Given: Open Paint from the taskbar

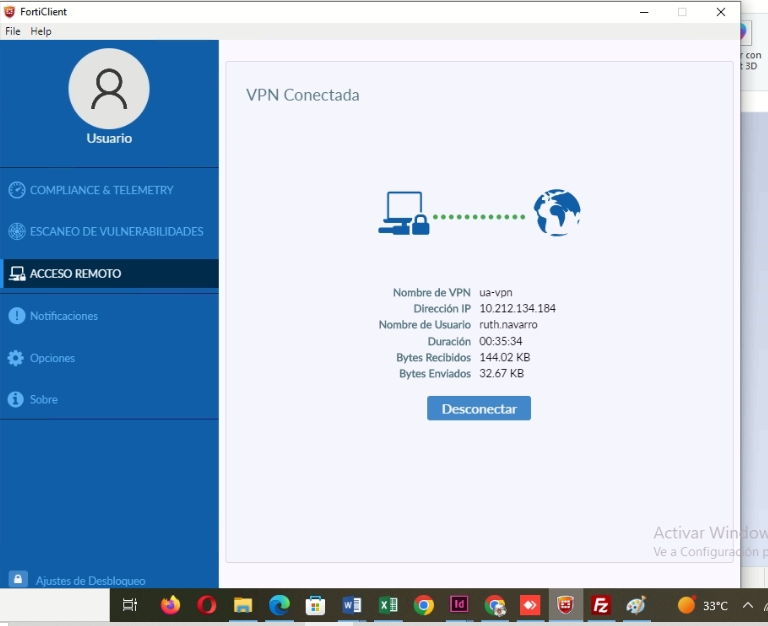Looking at the screenshot, I should point(636,605).
